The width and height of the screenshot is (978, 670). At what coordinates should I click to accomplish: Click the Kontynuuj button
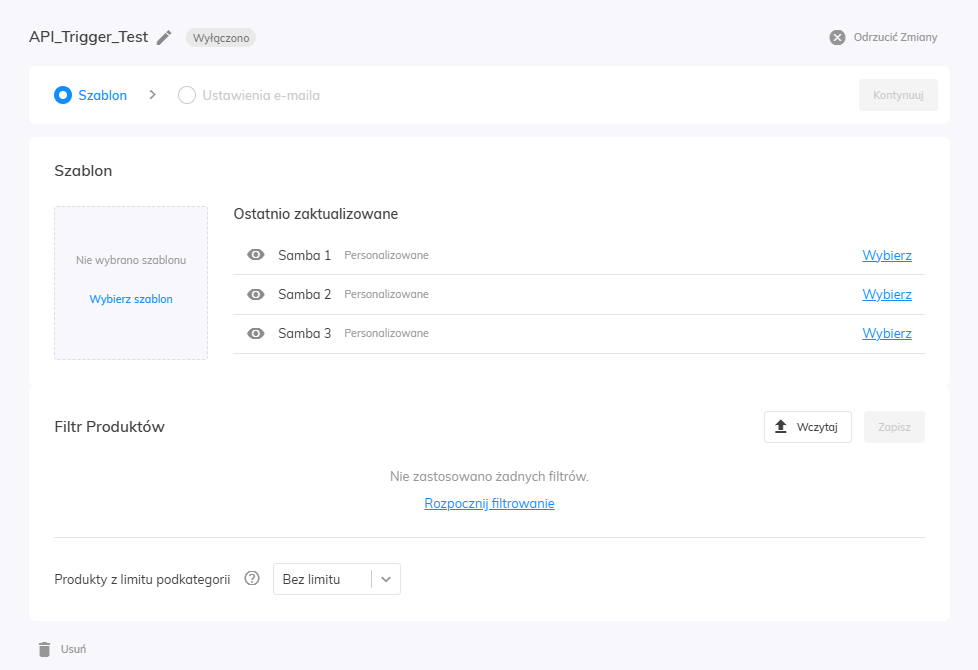898,95
